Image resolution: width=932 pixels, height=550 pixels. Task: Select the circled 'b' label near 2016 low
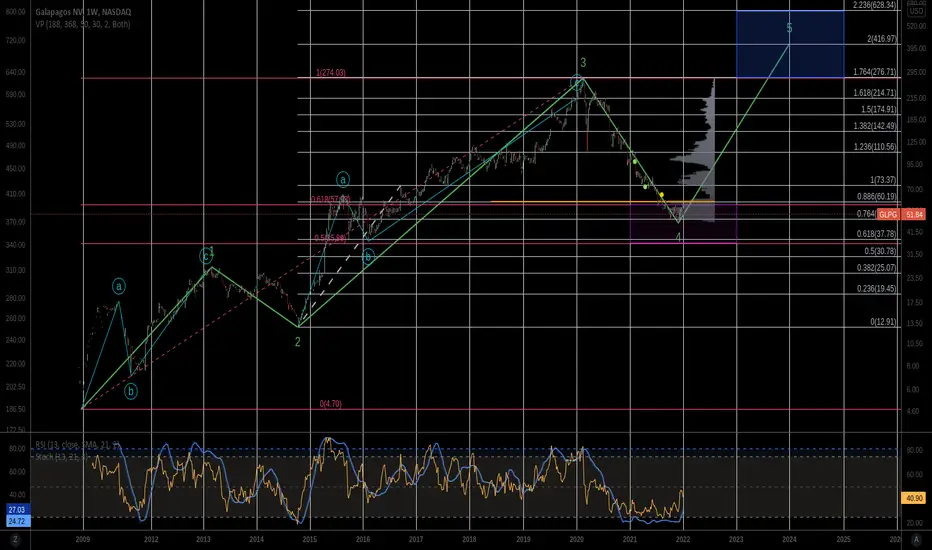368,257
